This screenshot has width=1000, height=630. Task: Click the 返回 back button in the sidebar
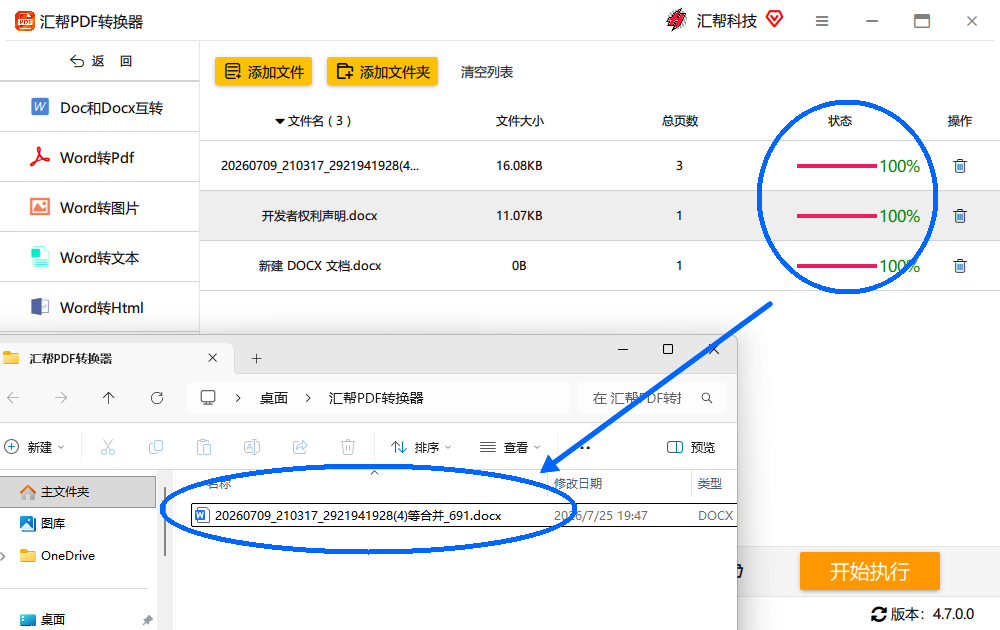click(x=100, y=61)
